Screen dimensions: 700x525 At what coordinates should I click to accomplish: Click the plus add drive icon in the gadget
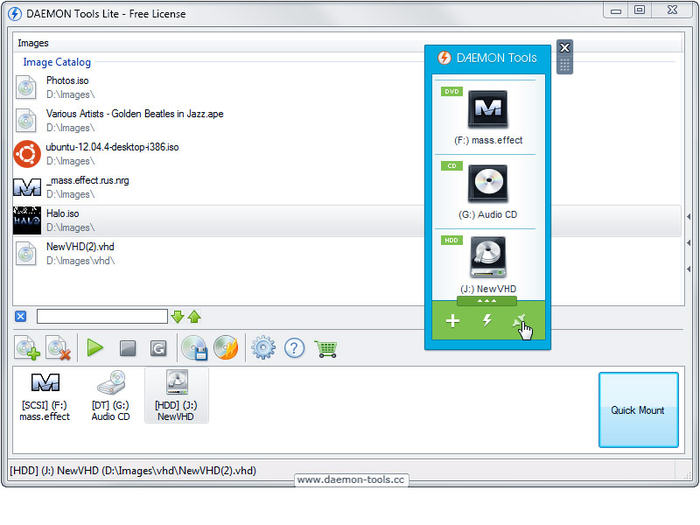(453, 321)
